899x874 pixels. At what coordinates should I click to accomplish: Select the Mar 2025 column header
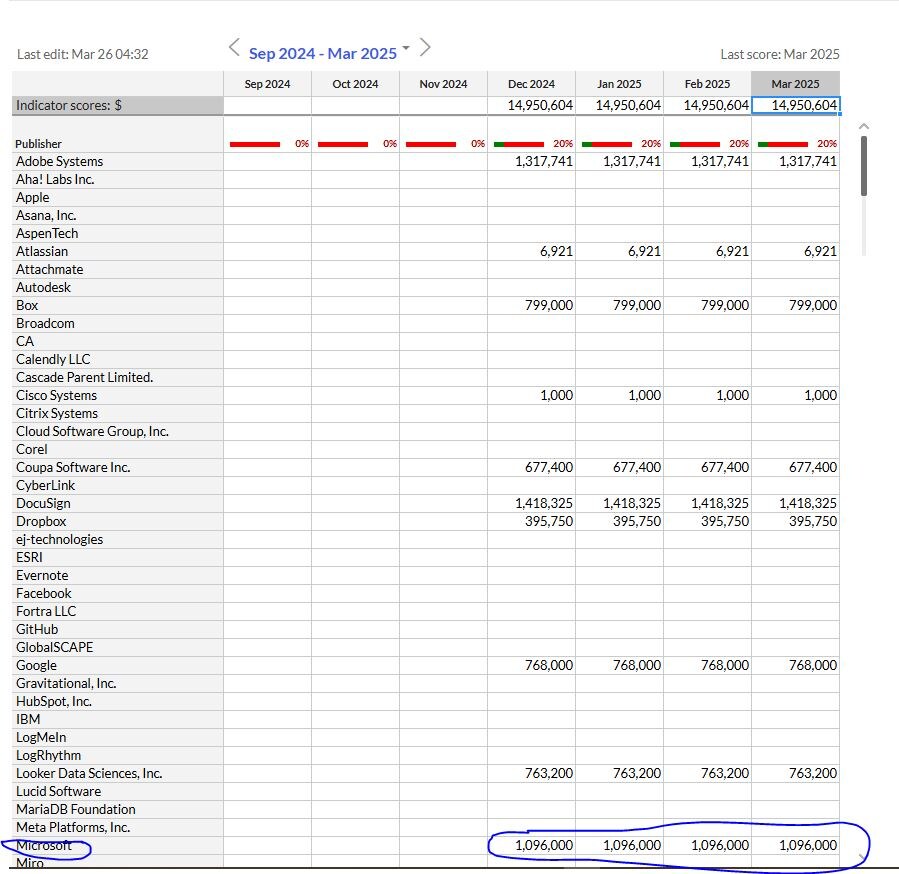tap(795, 84)
